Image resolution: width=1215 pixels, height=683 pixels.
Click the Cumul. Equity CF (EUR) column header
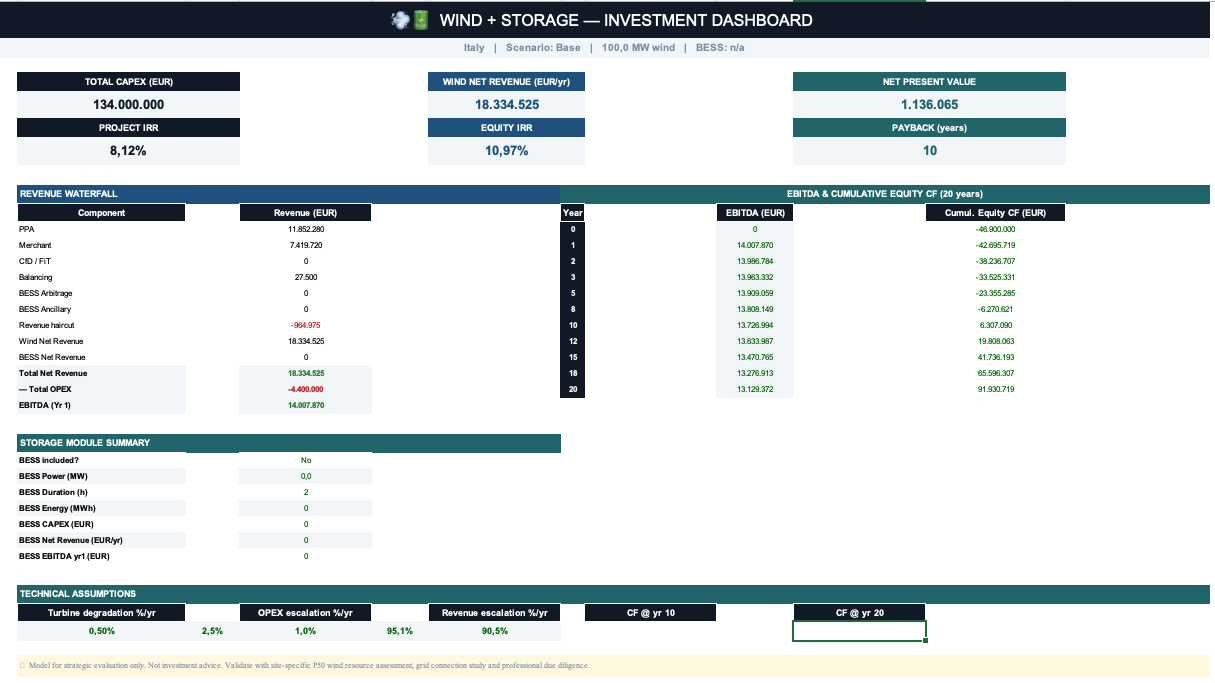tap(995, 213)
